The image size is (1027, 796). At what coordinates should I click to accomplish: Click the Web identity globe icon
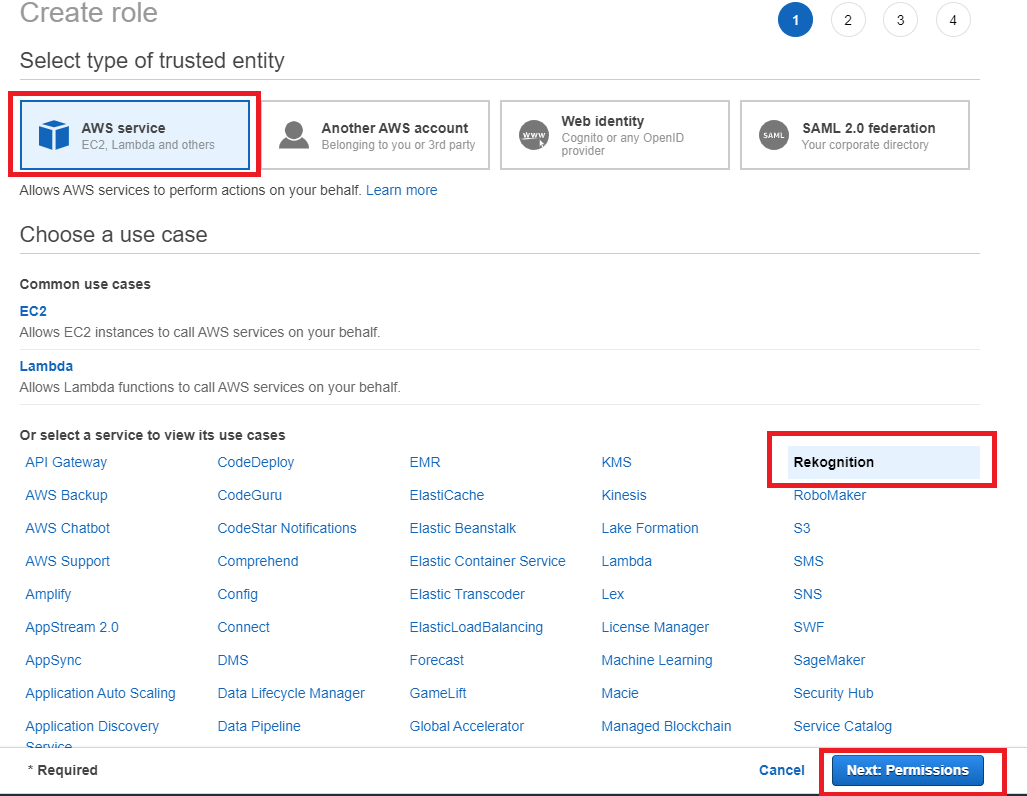click(534, 135)
